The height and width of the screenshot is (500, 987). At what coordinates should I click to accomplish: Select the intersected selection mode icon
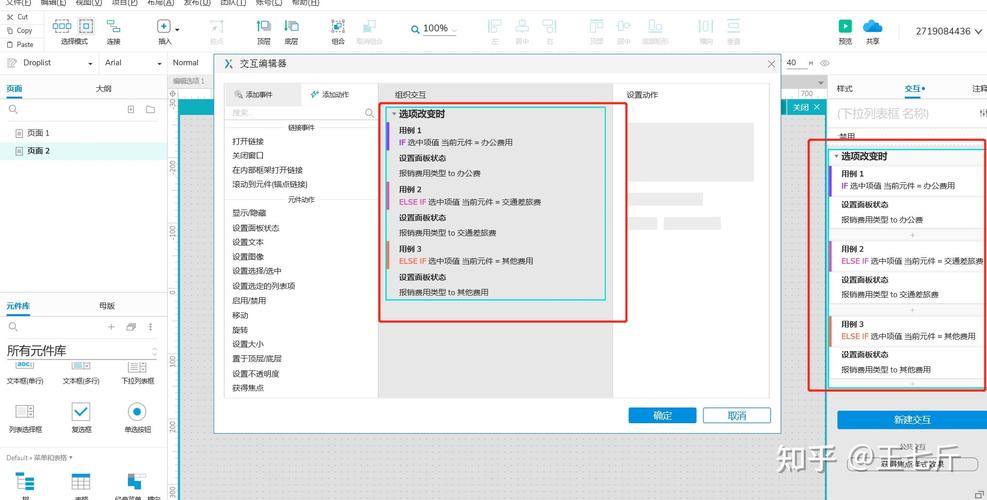point(62,26)
